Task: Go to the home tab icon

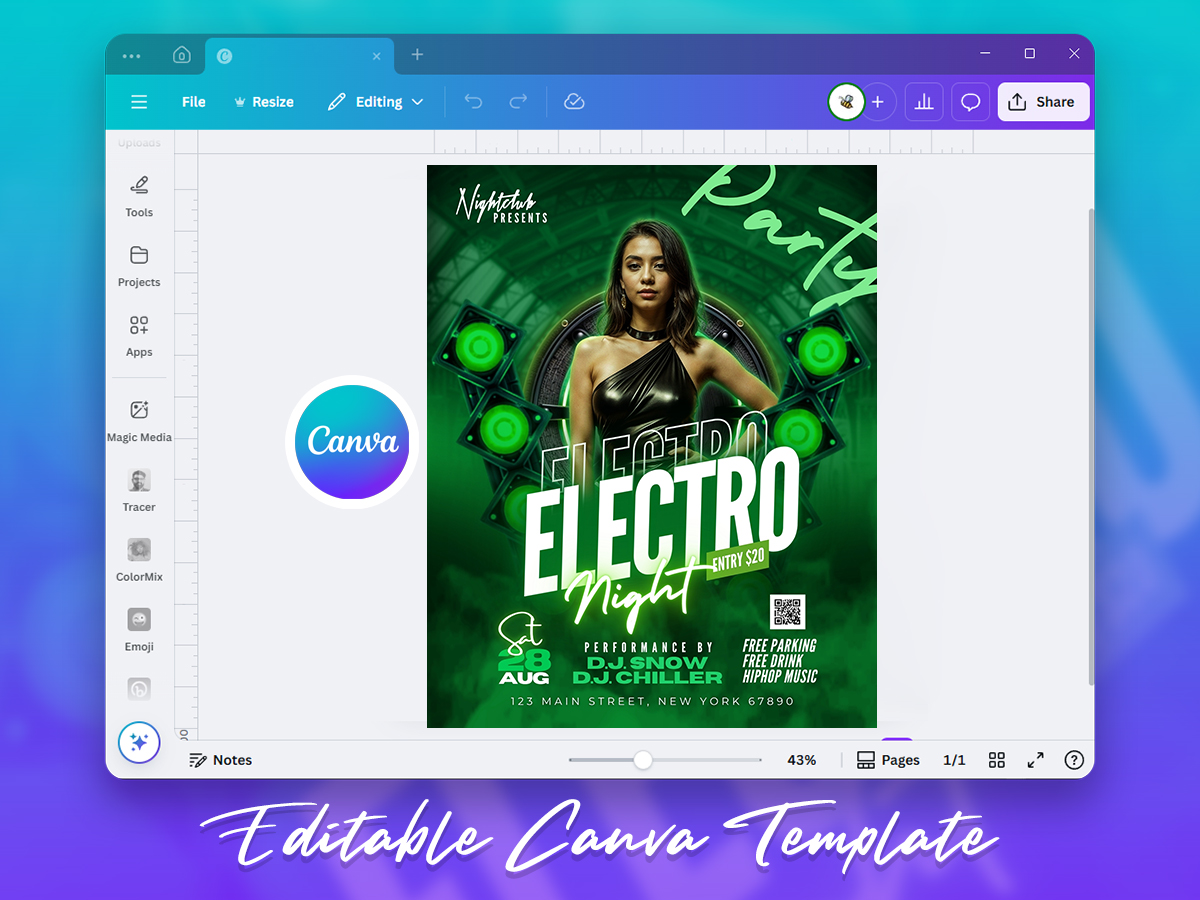Action: point(181,55)
